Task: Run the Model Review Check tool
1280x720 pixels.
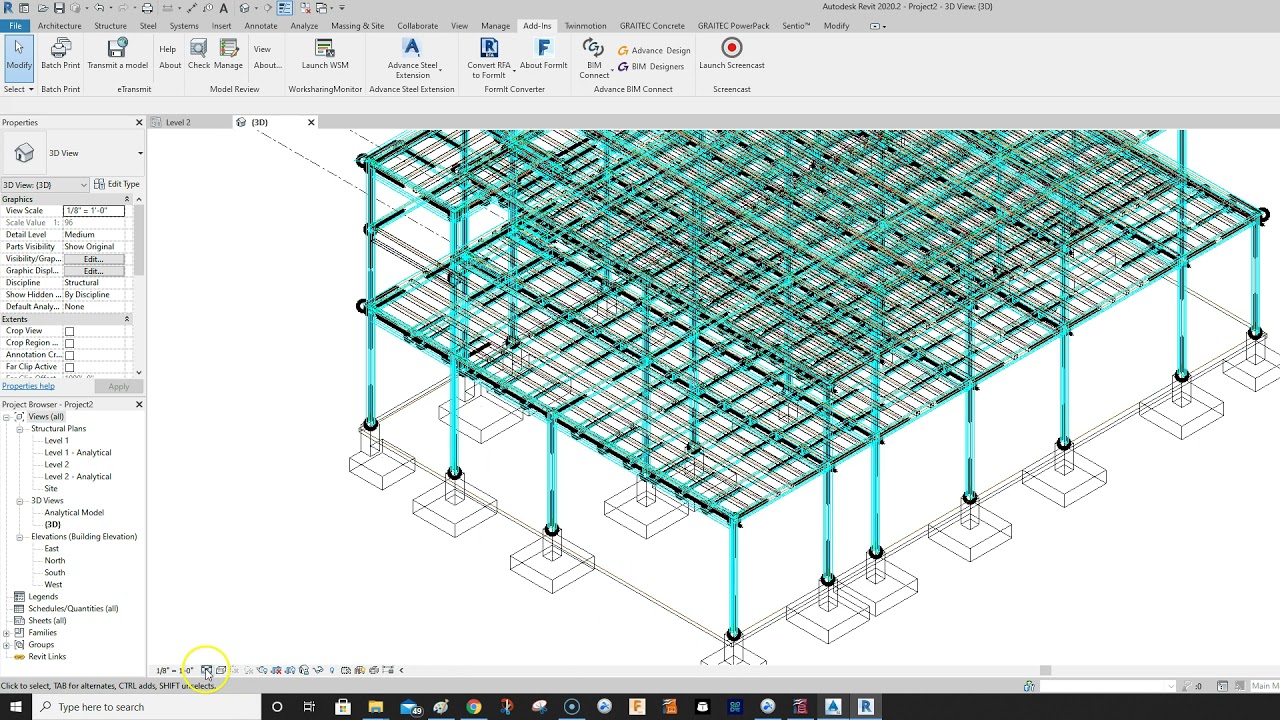Action: click(199, 54)
